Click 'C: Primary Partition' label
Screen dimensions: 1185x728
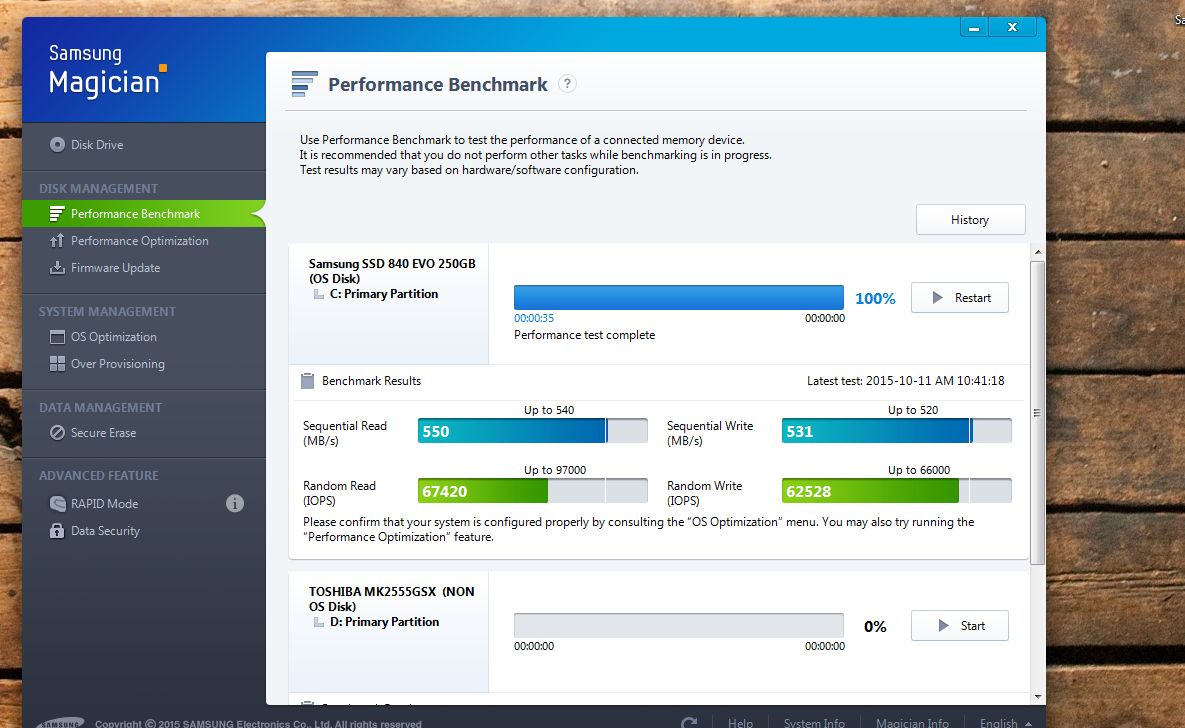384,294
